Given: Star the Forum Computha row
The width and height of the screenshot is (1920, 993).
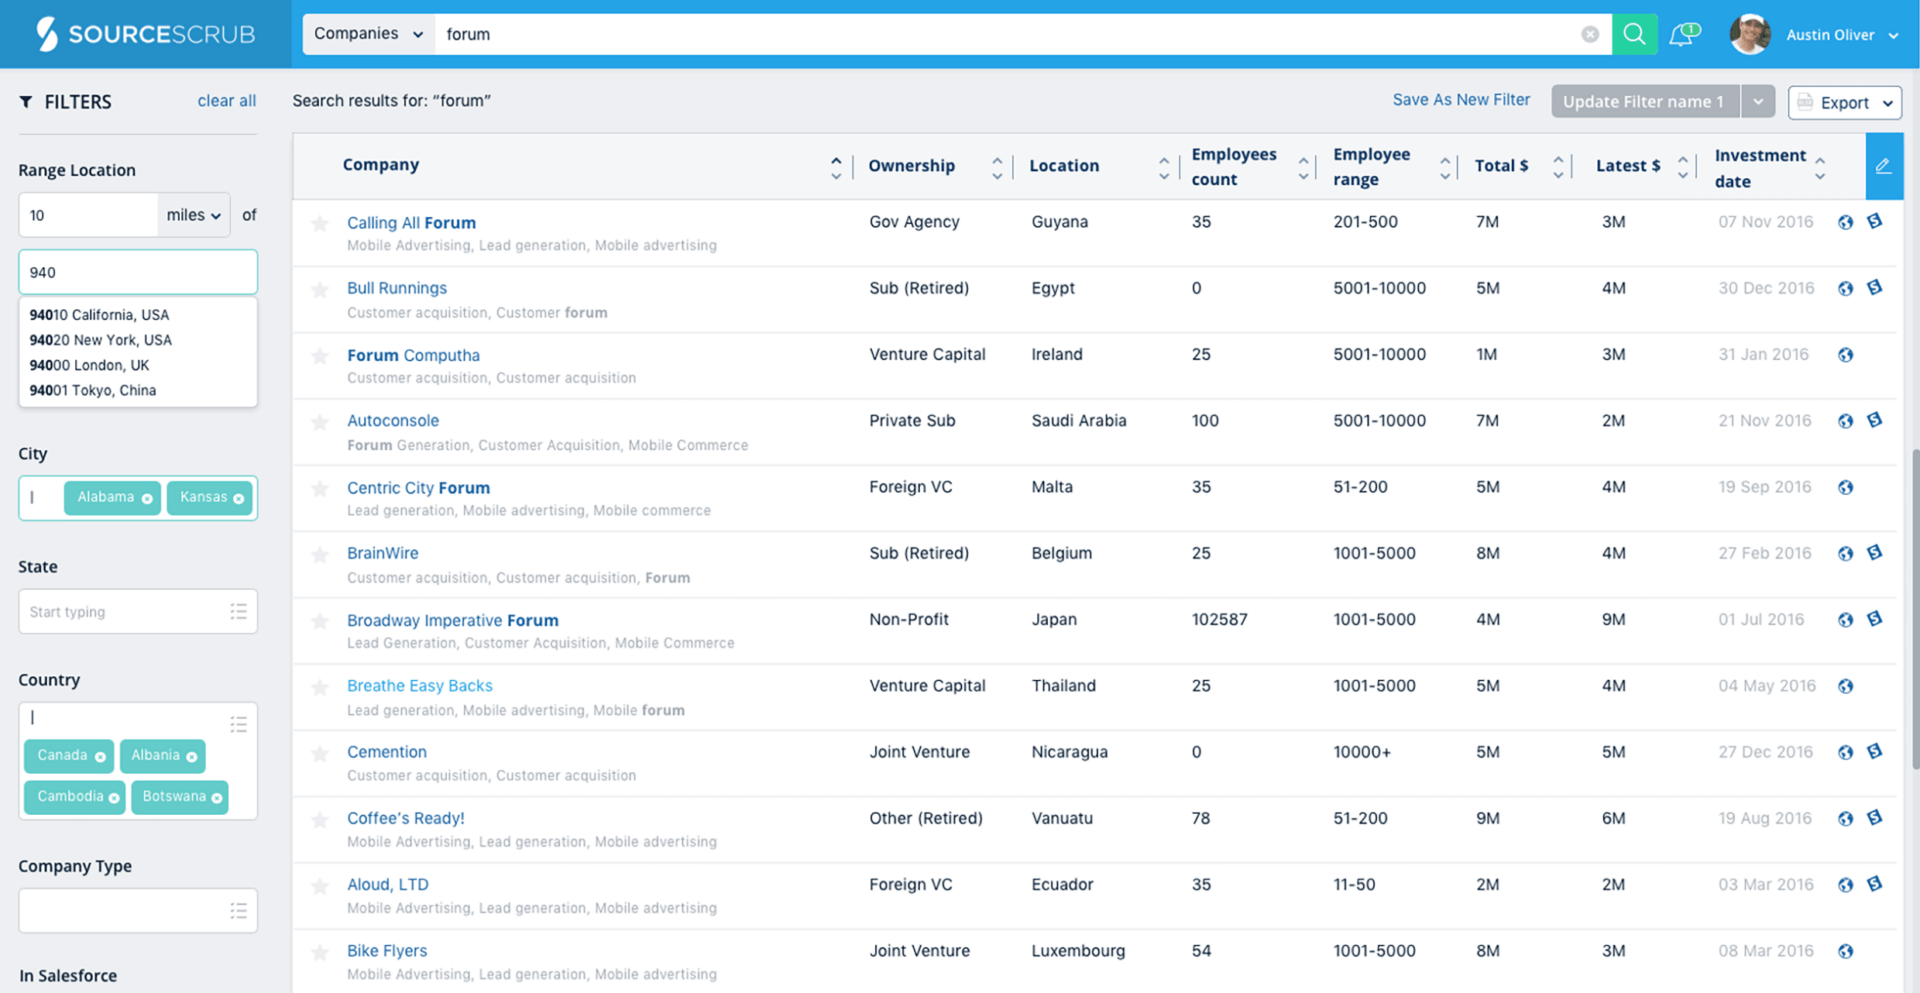Looking at the screenshot, I should (x=320, y=356).
